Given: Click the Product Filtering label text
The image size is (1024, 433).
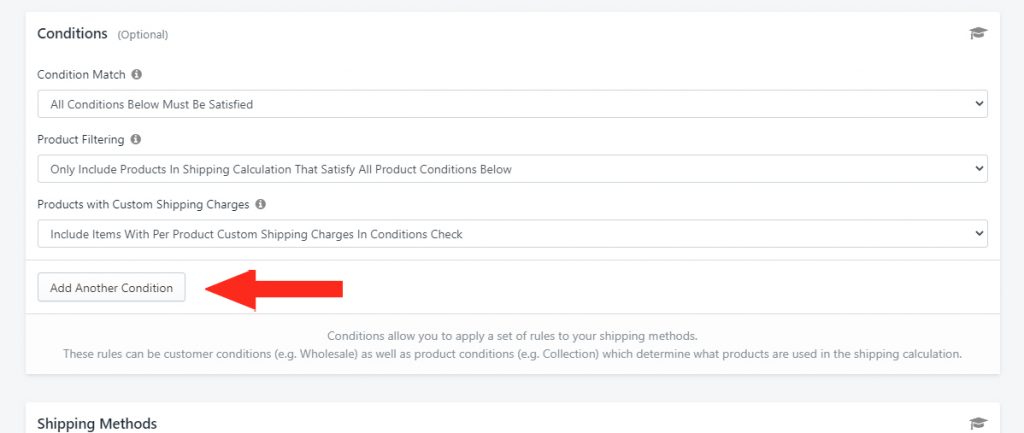Looking at the screenshot, I should coord(80,139).
